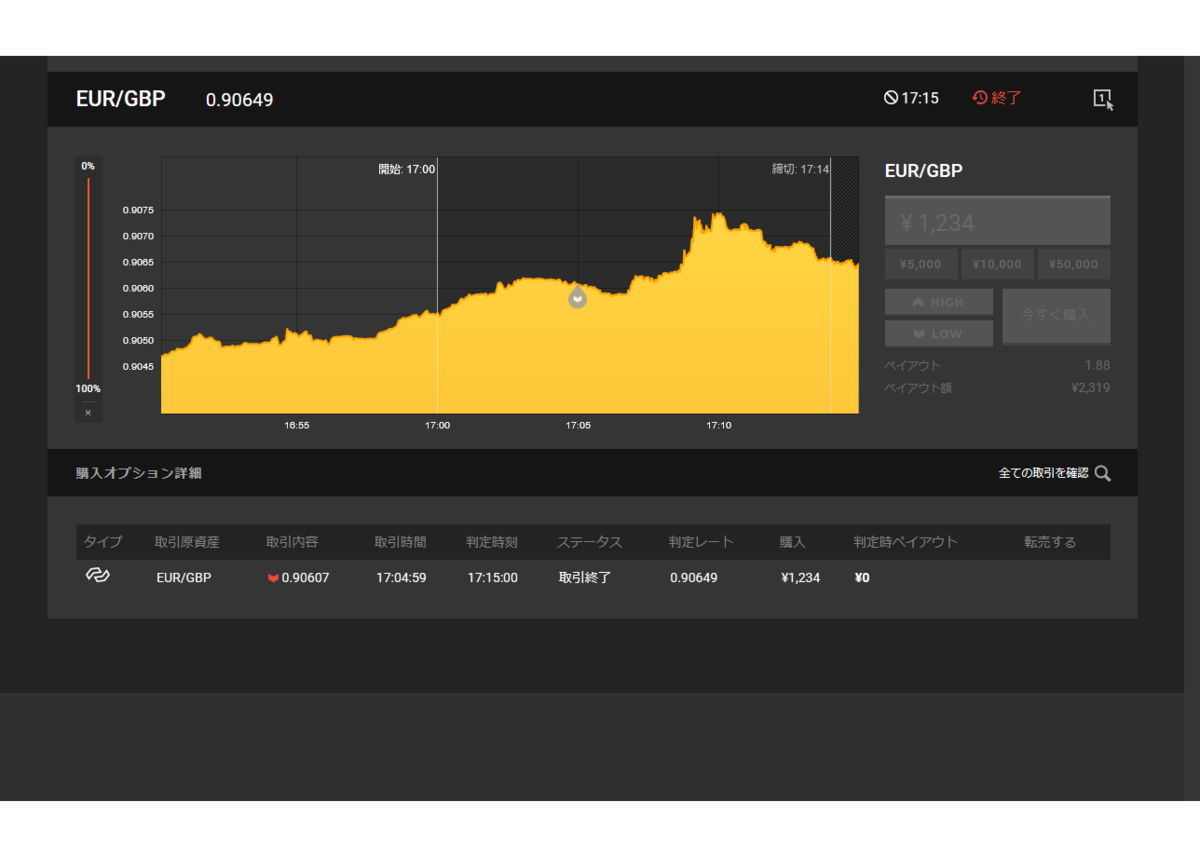Click the ¥2,319 payout amount value
Image resolution: width=1200 pixels, height=856 pixels.
[1090, 387]
